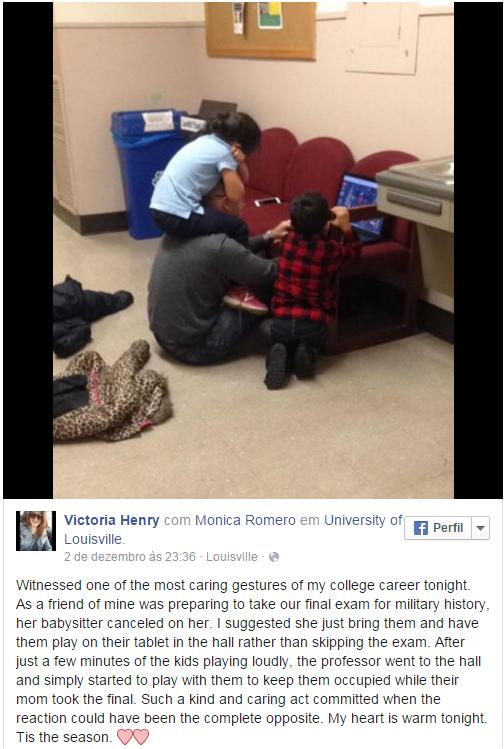The width and height of the screenshot is (504, 749).
Task: Open Victoria Henry's profile picture
Action: click(36, 531)
